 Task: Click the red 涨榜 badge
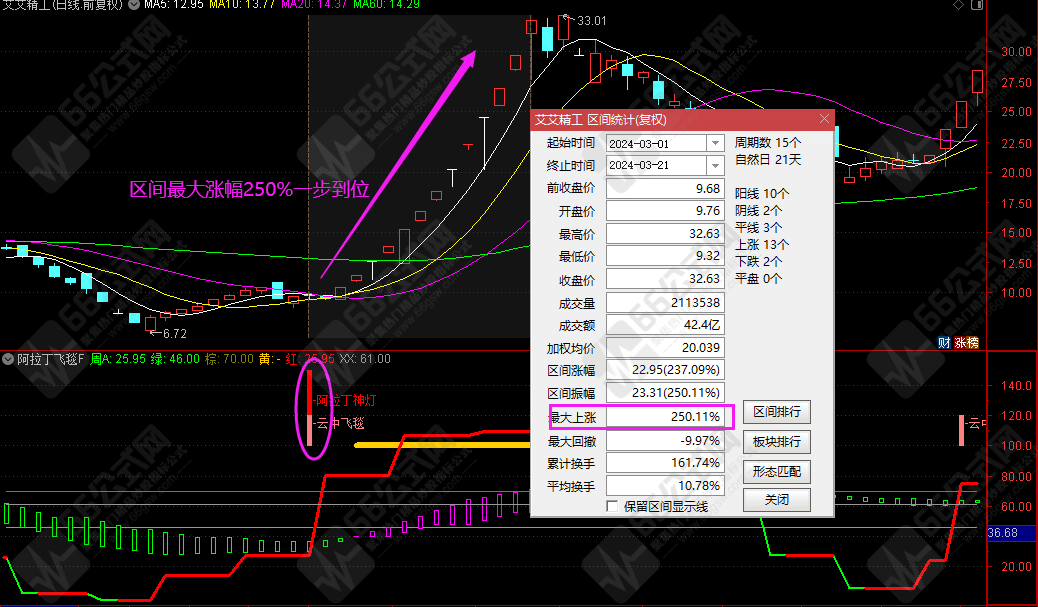point(966,342)
